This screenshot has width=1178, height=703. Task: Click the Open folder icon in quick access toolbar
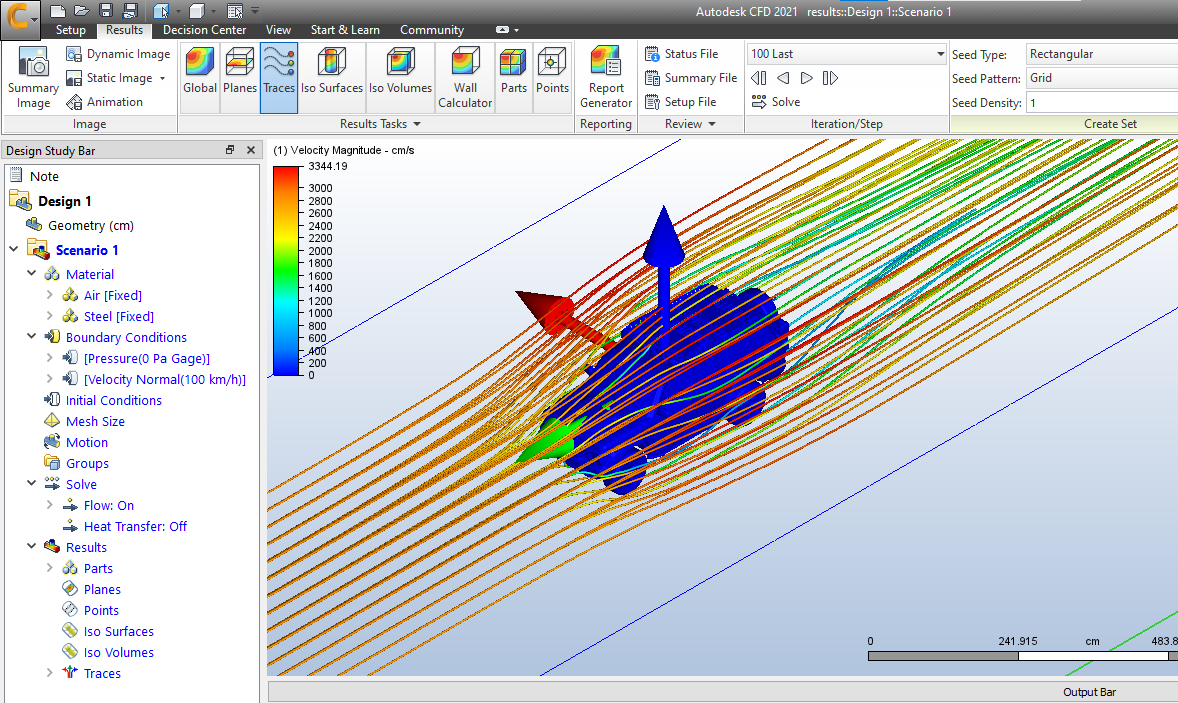point(82,11)
